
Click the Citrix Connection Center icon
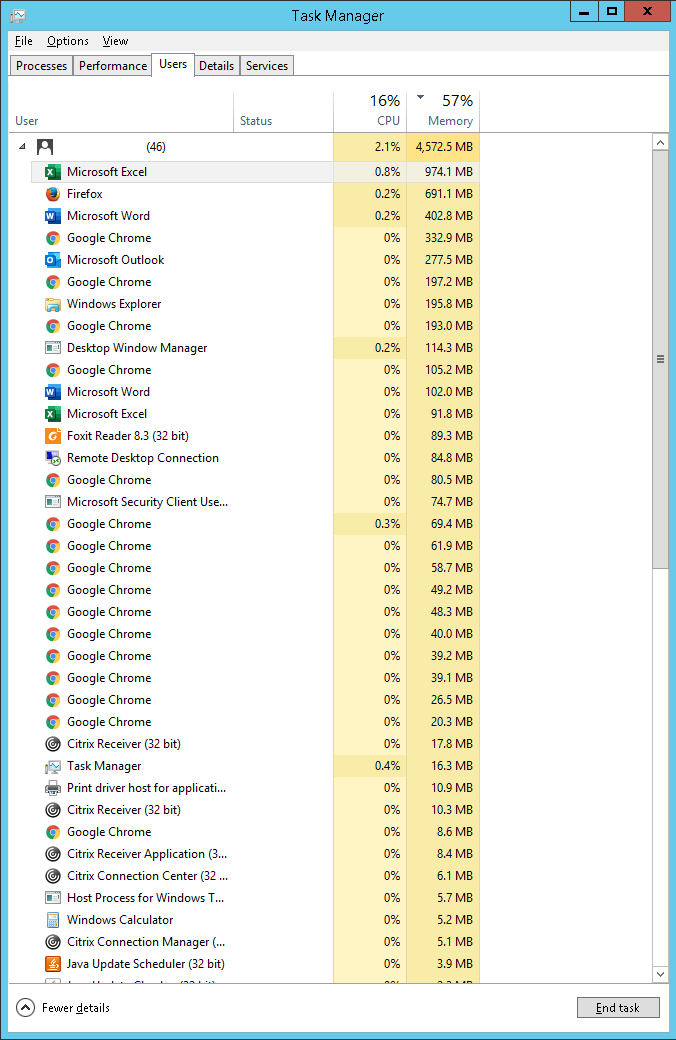[x=52, y=876]
